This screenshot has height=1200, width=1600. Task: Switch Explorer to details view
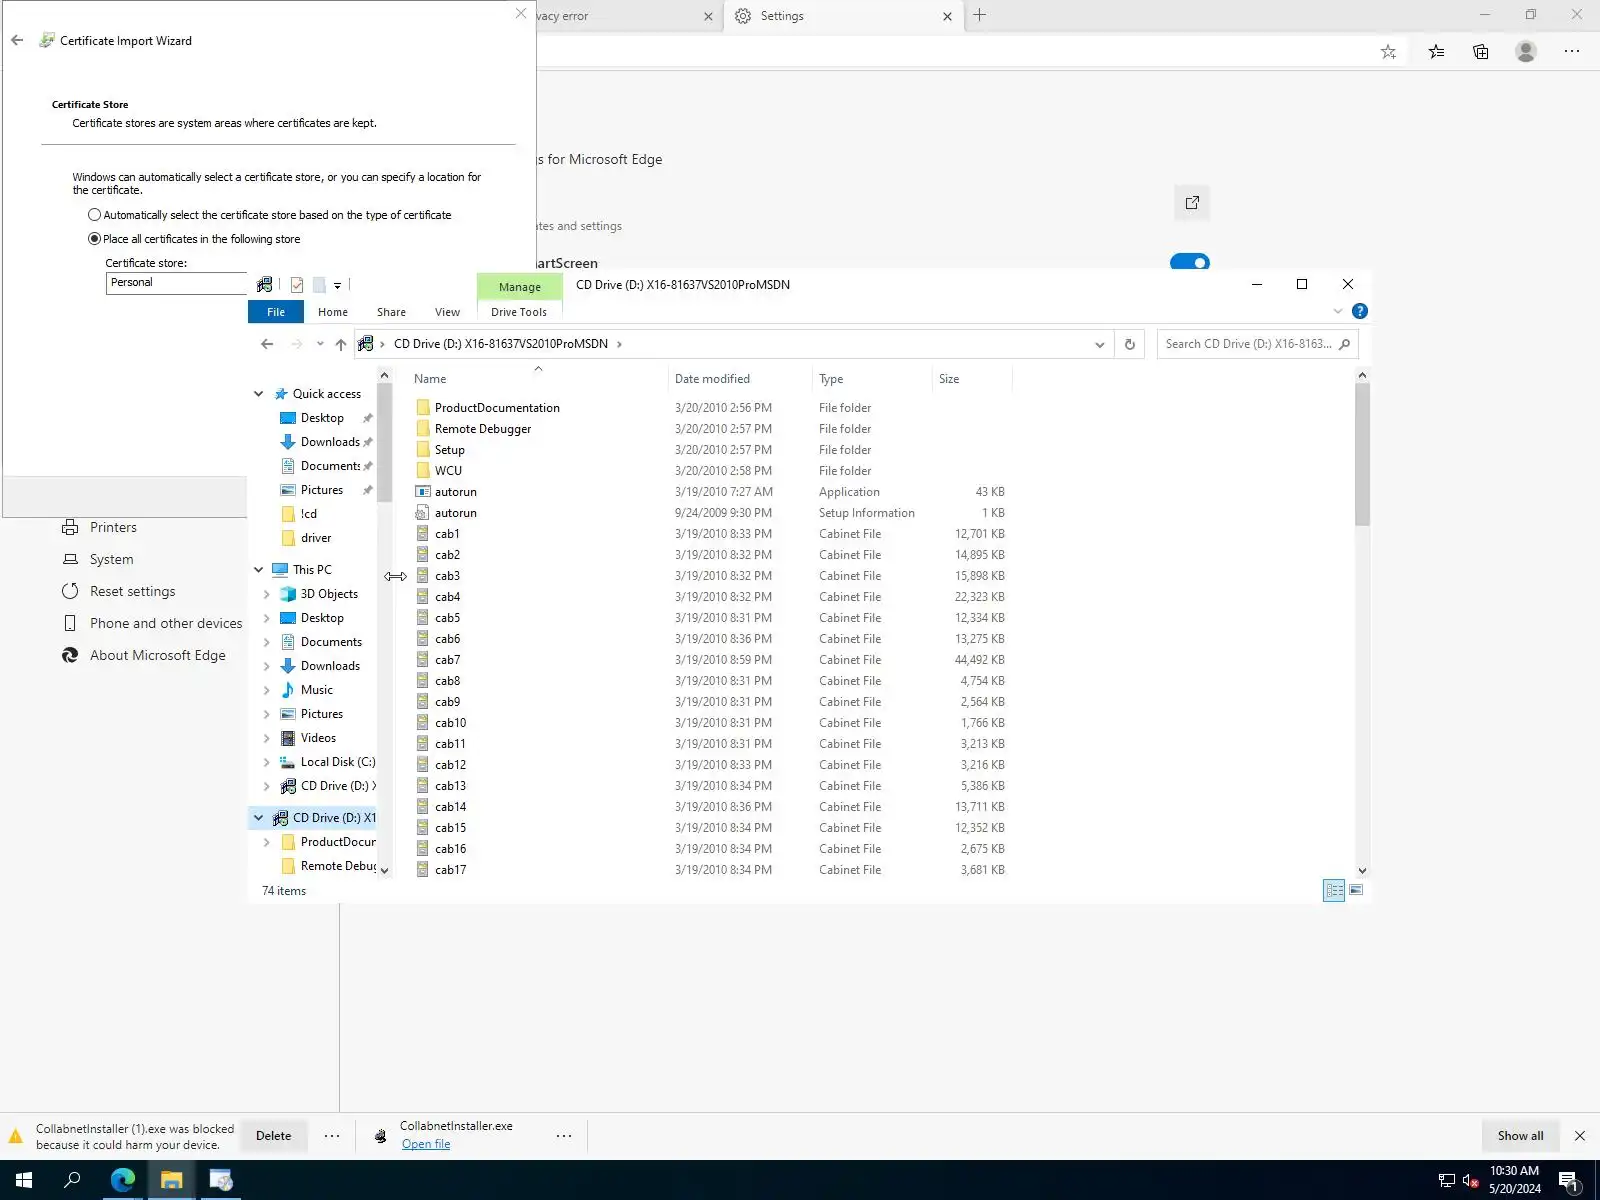click(x=1334, y=890)
